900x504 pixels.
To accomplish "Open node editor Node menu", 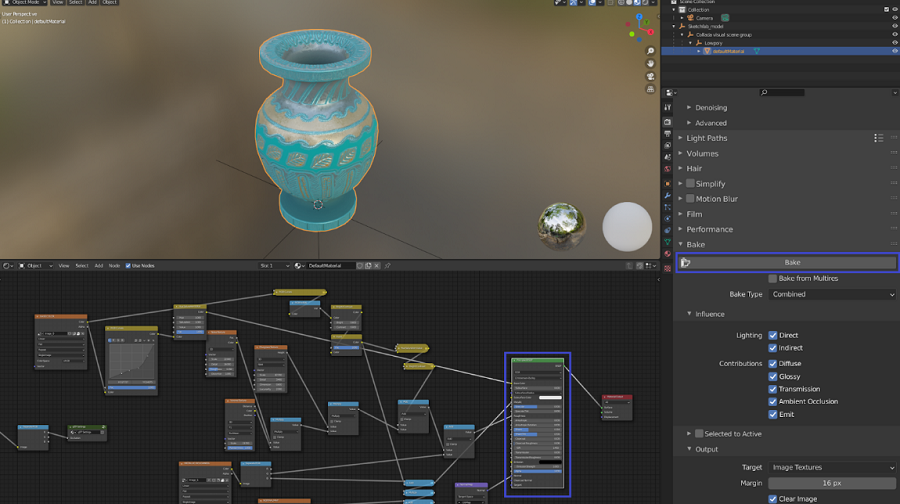I will tap(114, 266).
